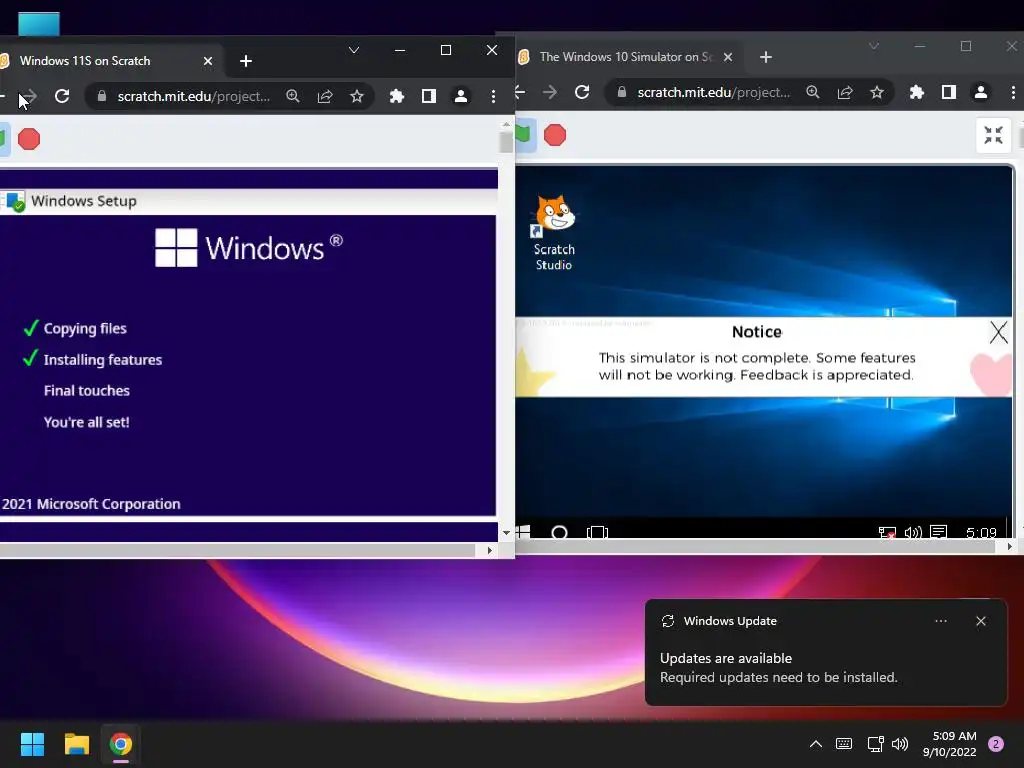Close The Windows 10 Simulator tab

pyautogui.click(x=728, y=57)
